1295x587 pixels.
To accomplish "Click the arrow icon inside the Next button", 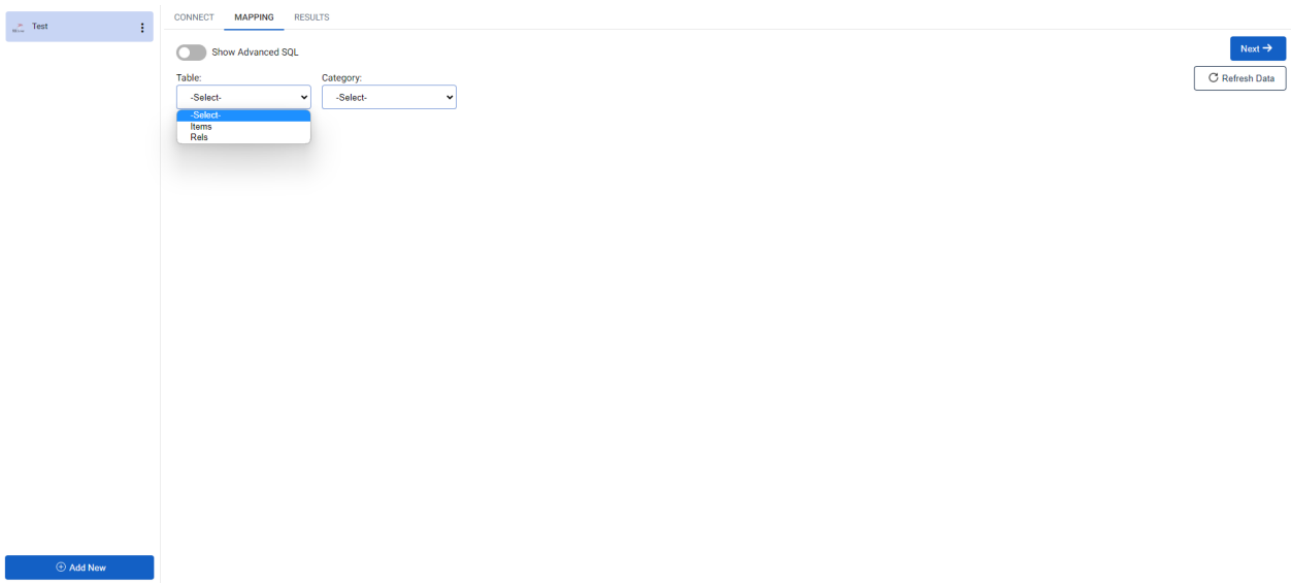I will [1269, 48].
